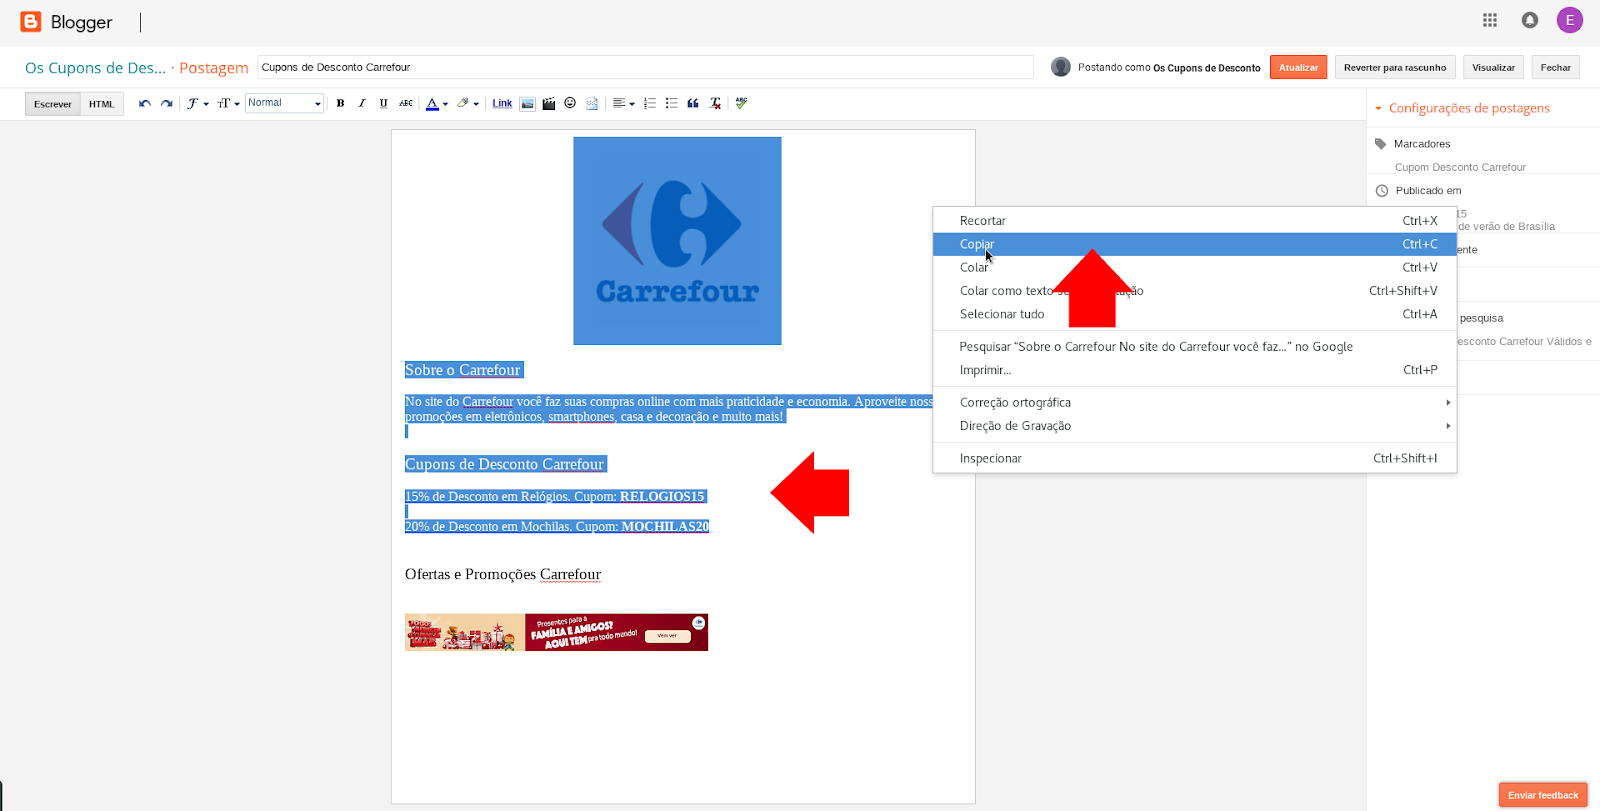Click the Atualizar button
Viewport: 1600px width, 811px height.
pyautogui.click(x=1298, y=67)
